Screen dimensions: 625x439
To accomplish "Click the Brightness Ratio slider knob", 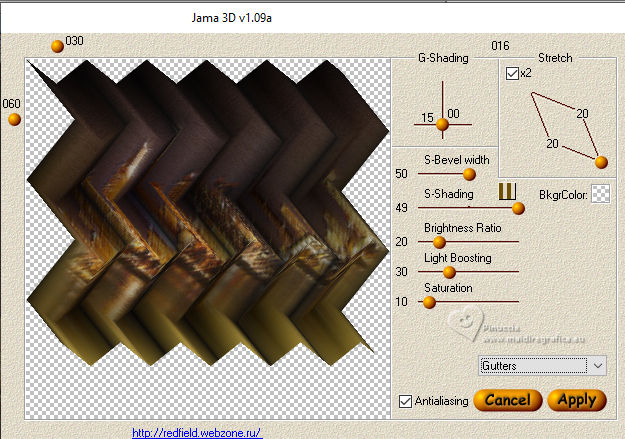I will pyautogui.click(x=439, y=242).
